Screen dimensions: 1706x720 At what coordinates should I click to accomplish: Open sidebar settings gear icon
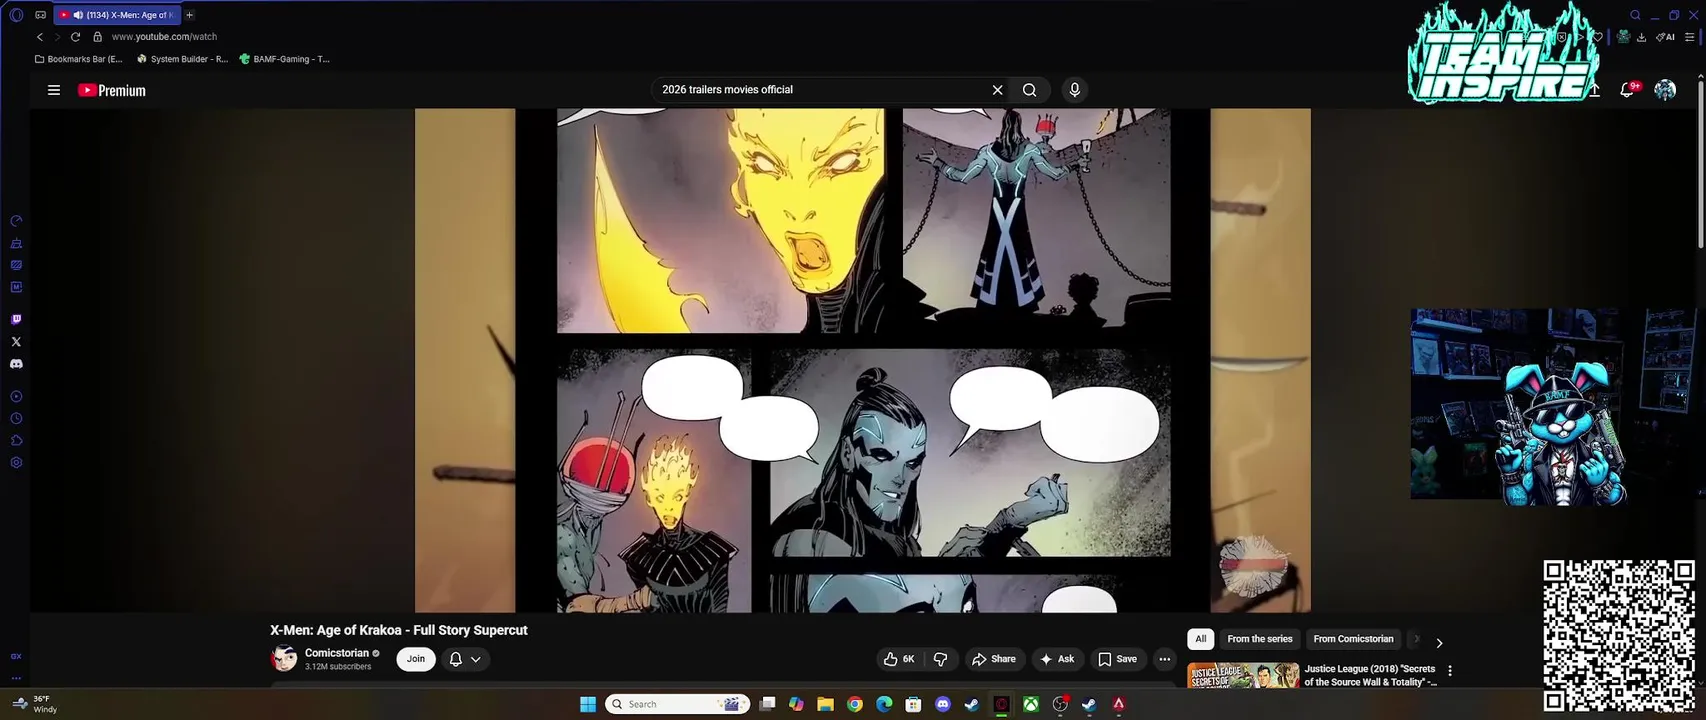[x=16, y=463]
